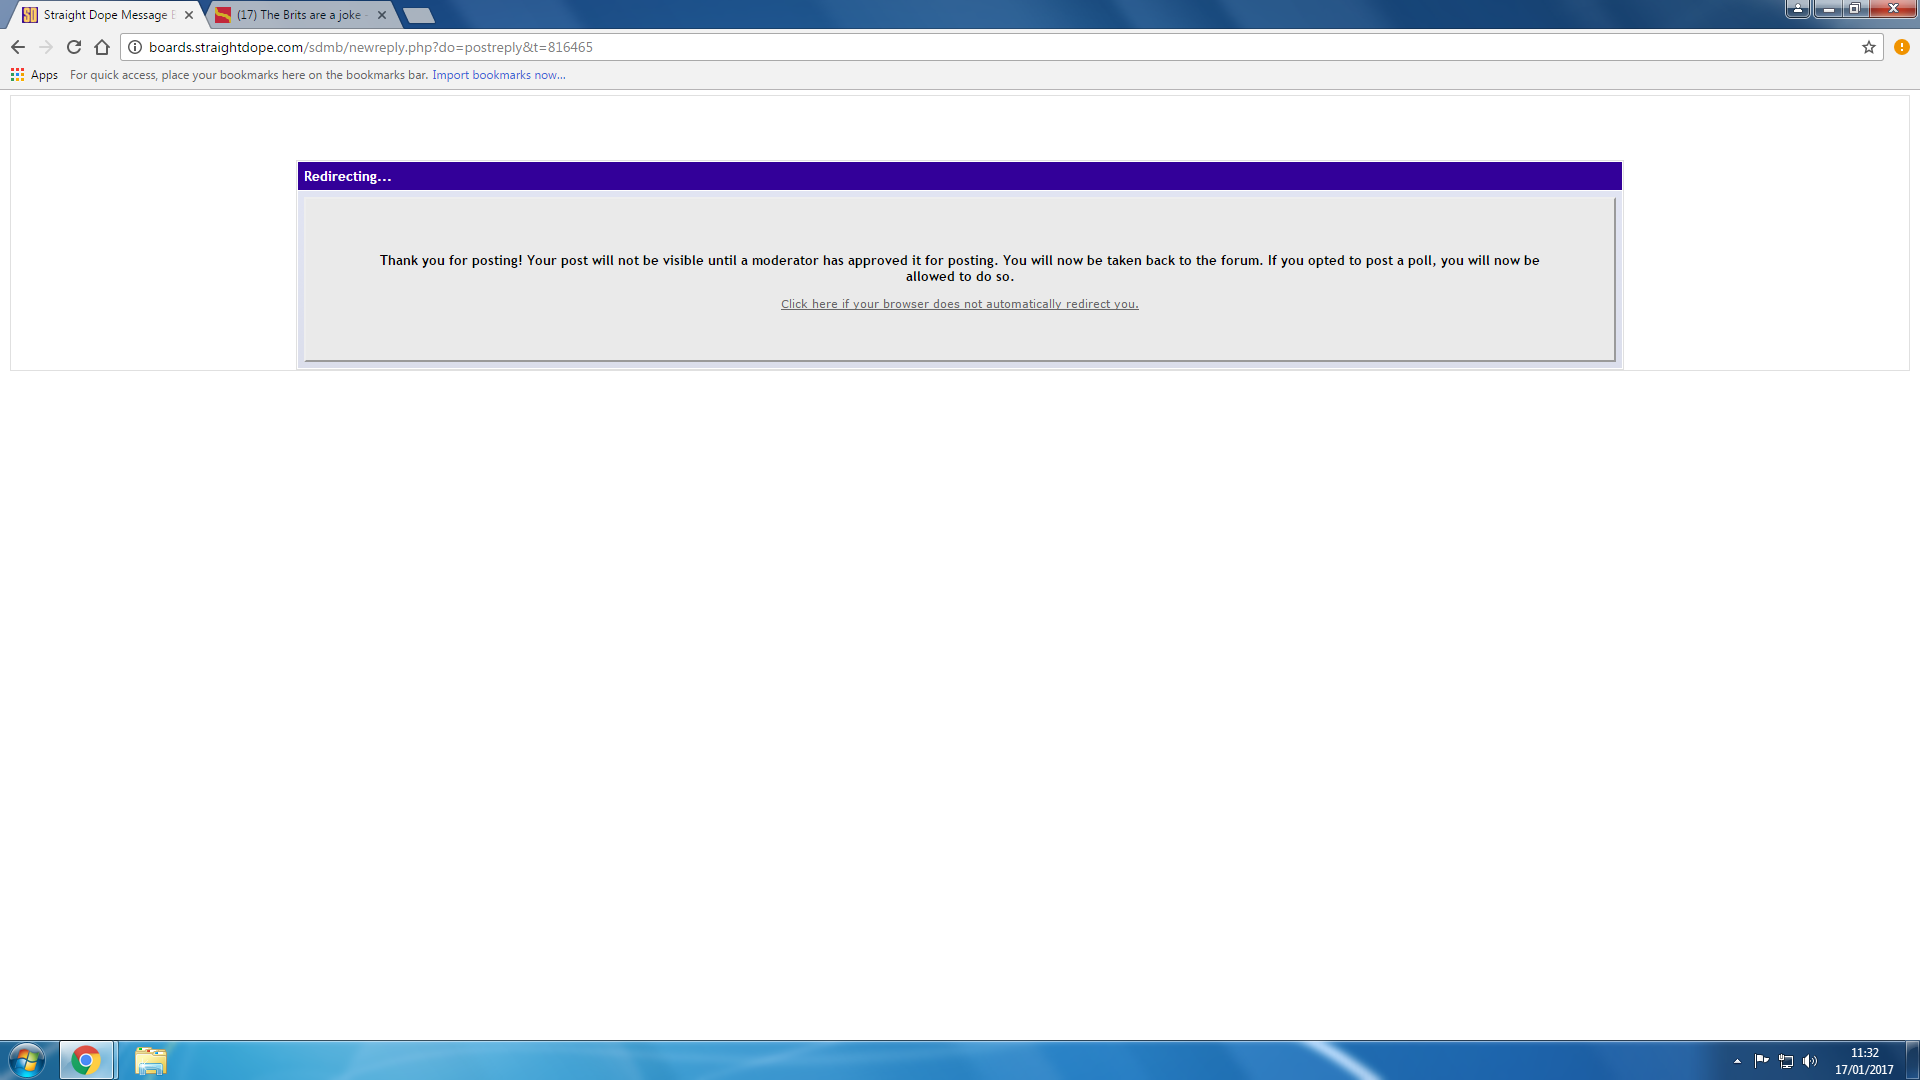Open the orange Chrome notification menu icon
The width and height of the screenshot is (1920, 1080).
[1901, 47]
